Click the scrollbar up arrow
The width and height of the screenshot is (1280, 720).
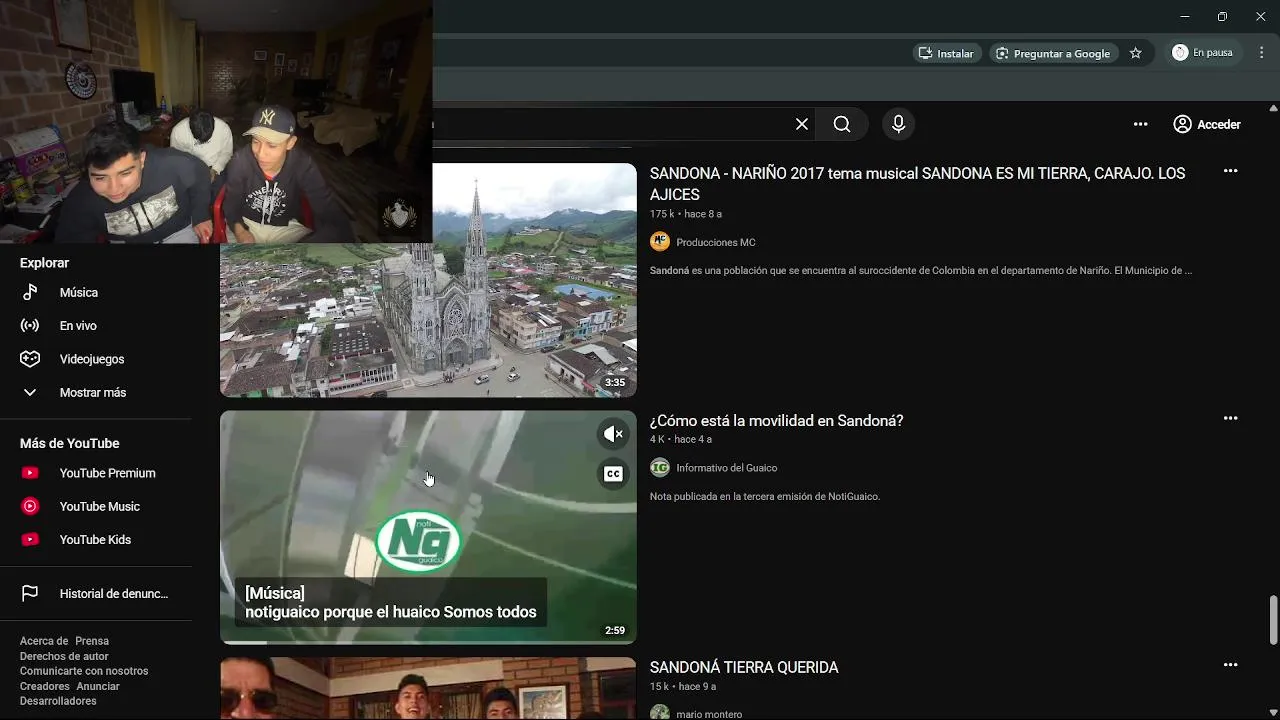click(1273, 108)
